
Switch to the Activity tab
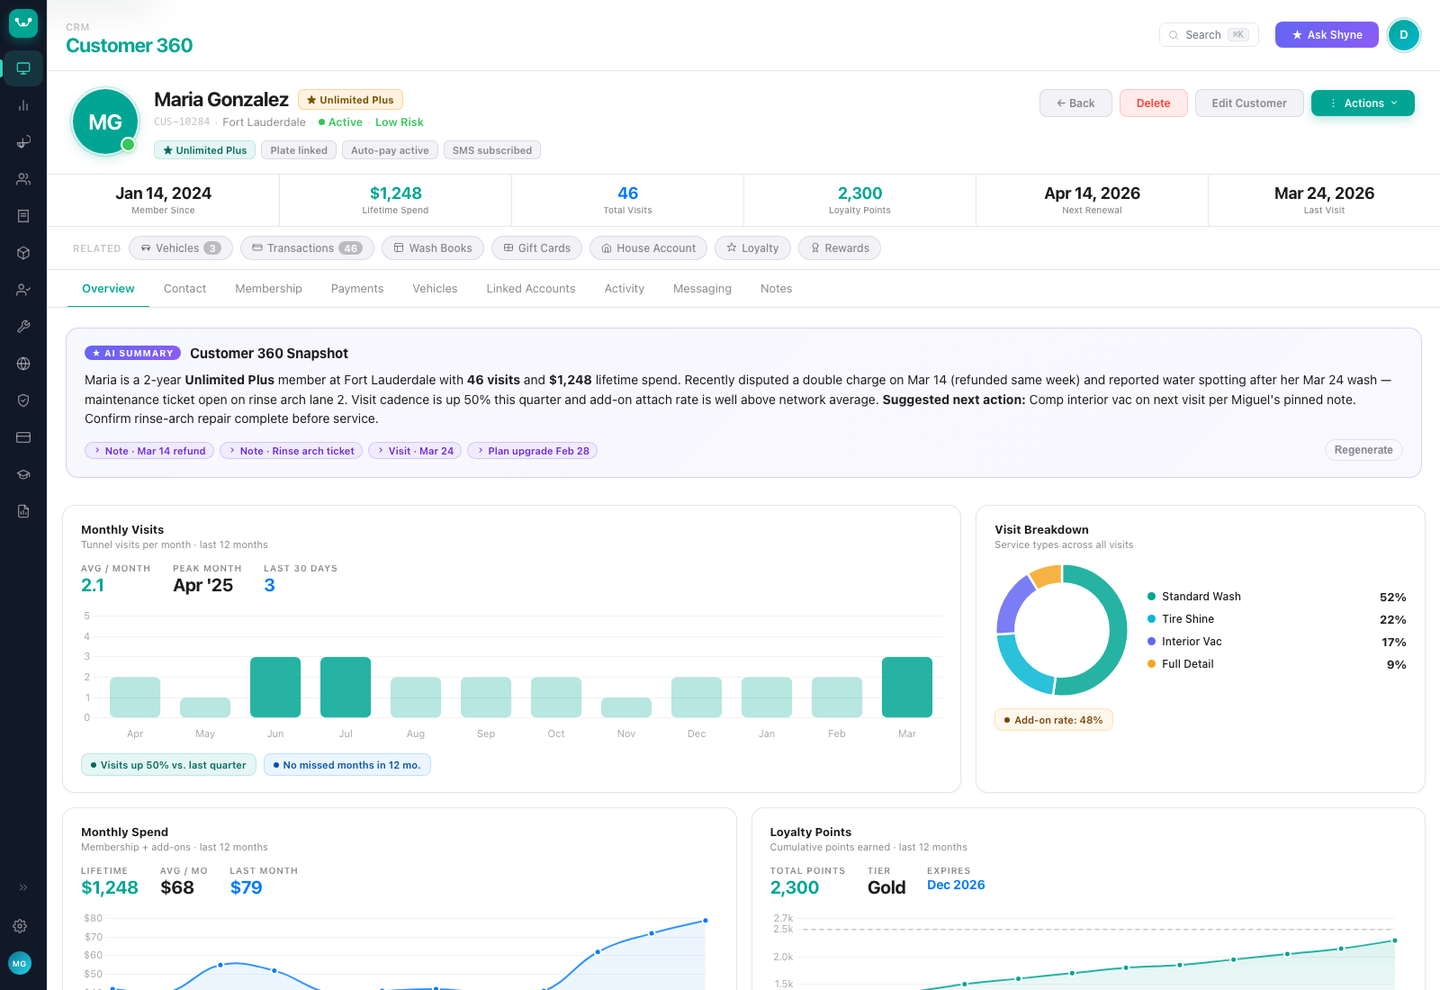624,289
